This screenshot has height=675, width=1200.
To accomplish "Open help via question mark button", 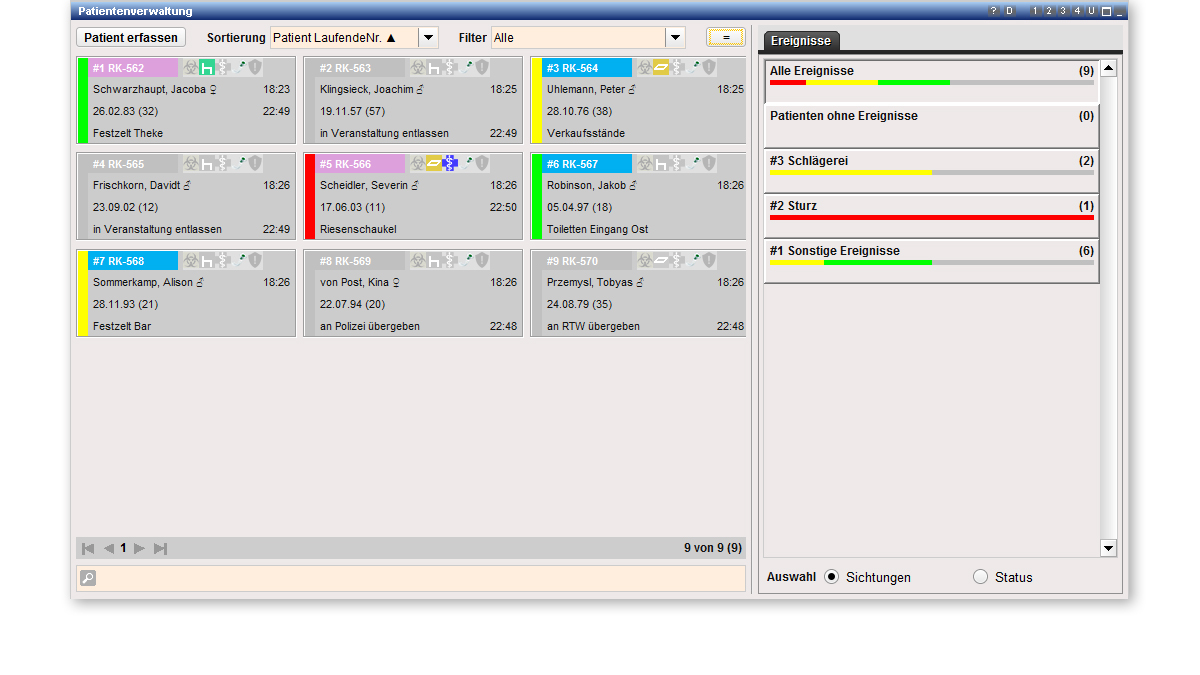I will point(994,11).
